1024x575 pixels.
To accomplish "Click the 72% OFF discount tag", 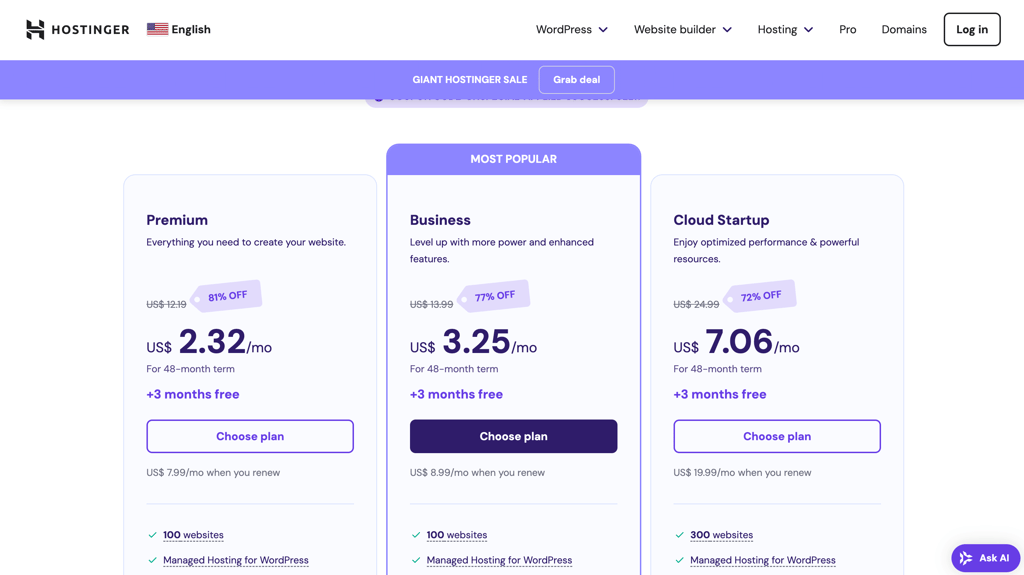I will [760, 296].
